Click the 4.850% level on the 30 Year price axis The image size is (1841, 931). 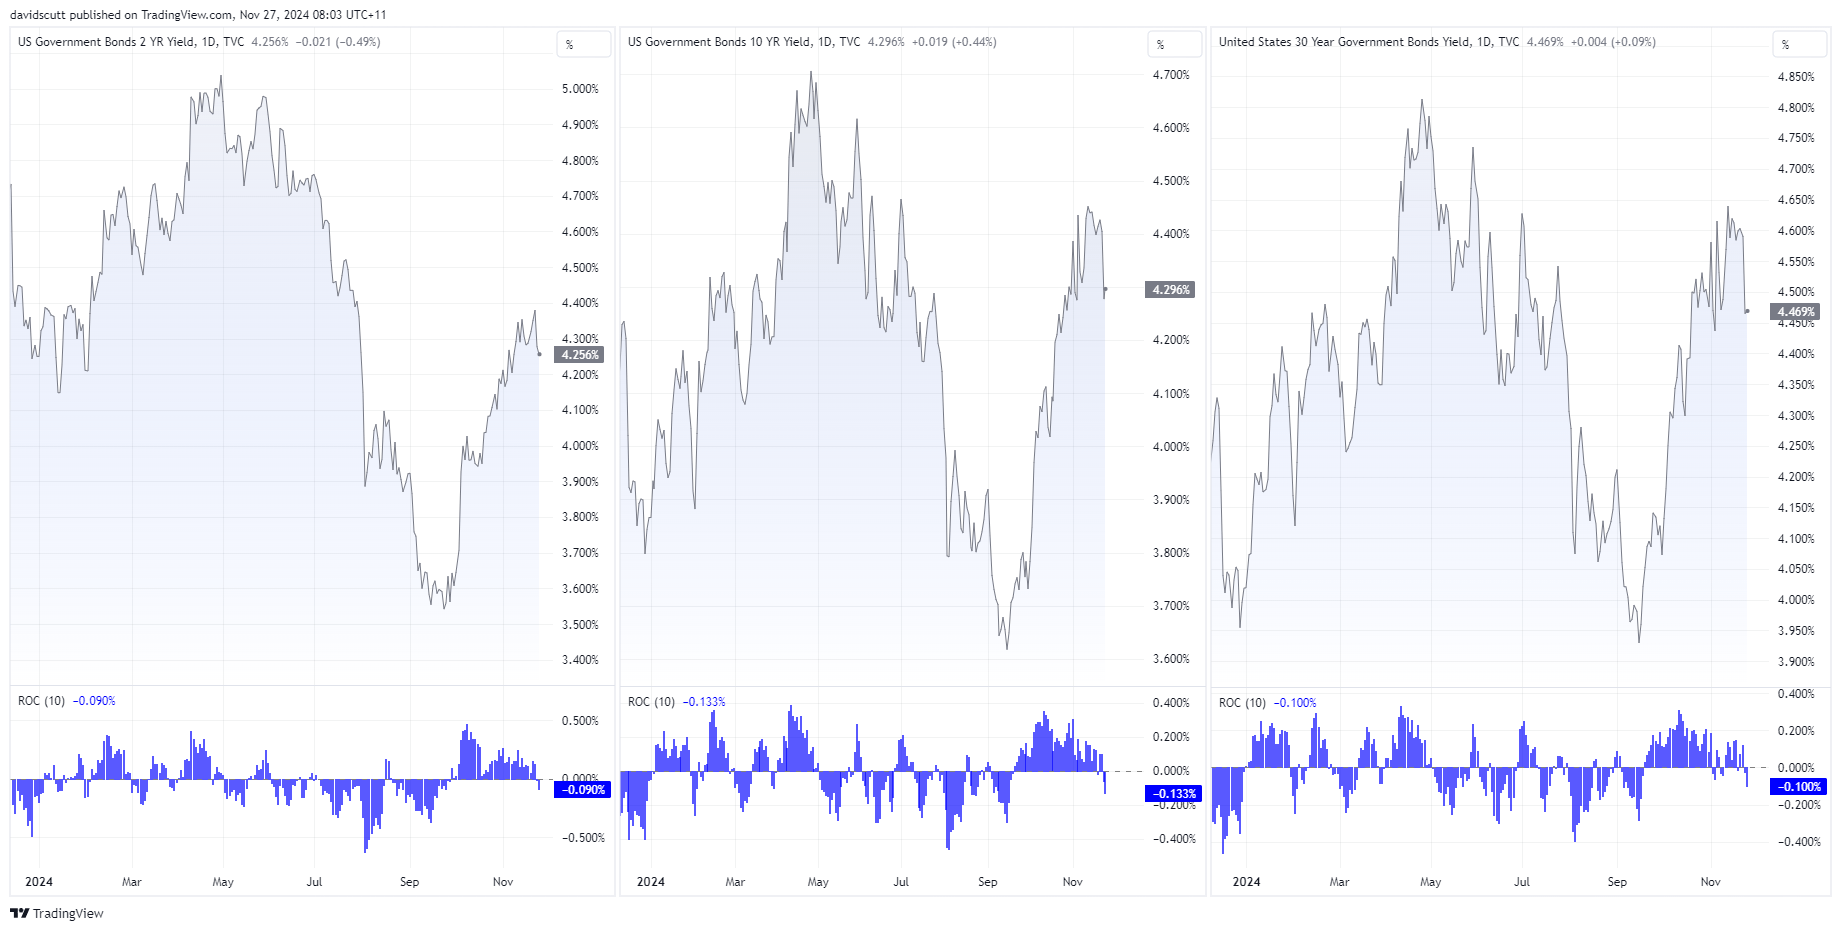click(1796, 77)
